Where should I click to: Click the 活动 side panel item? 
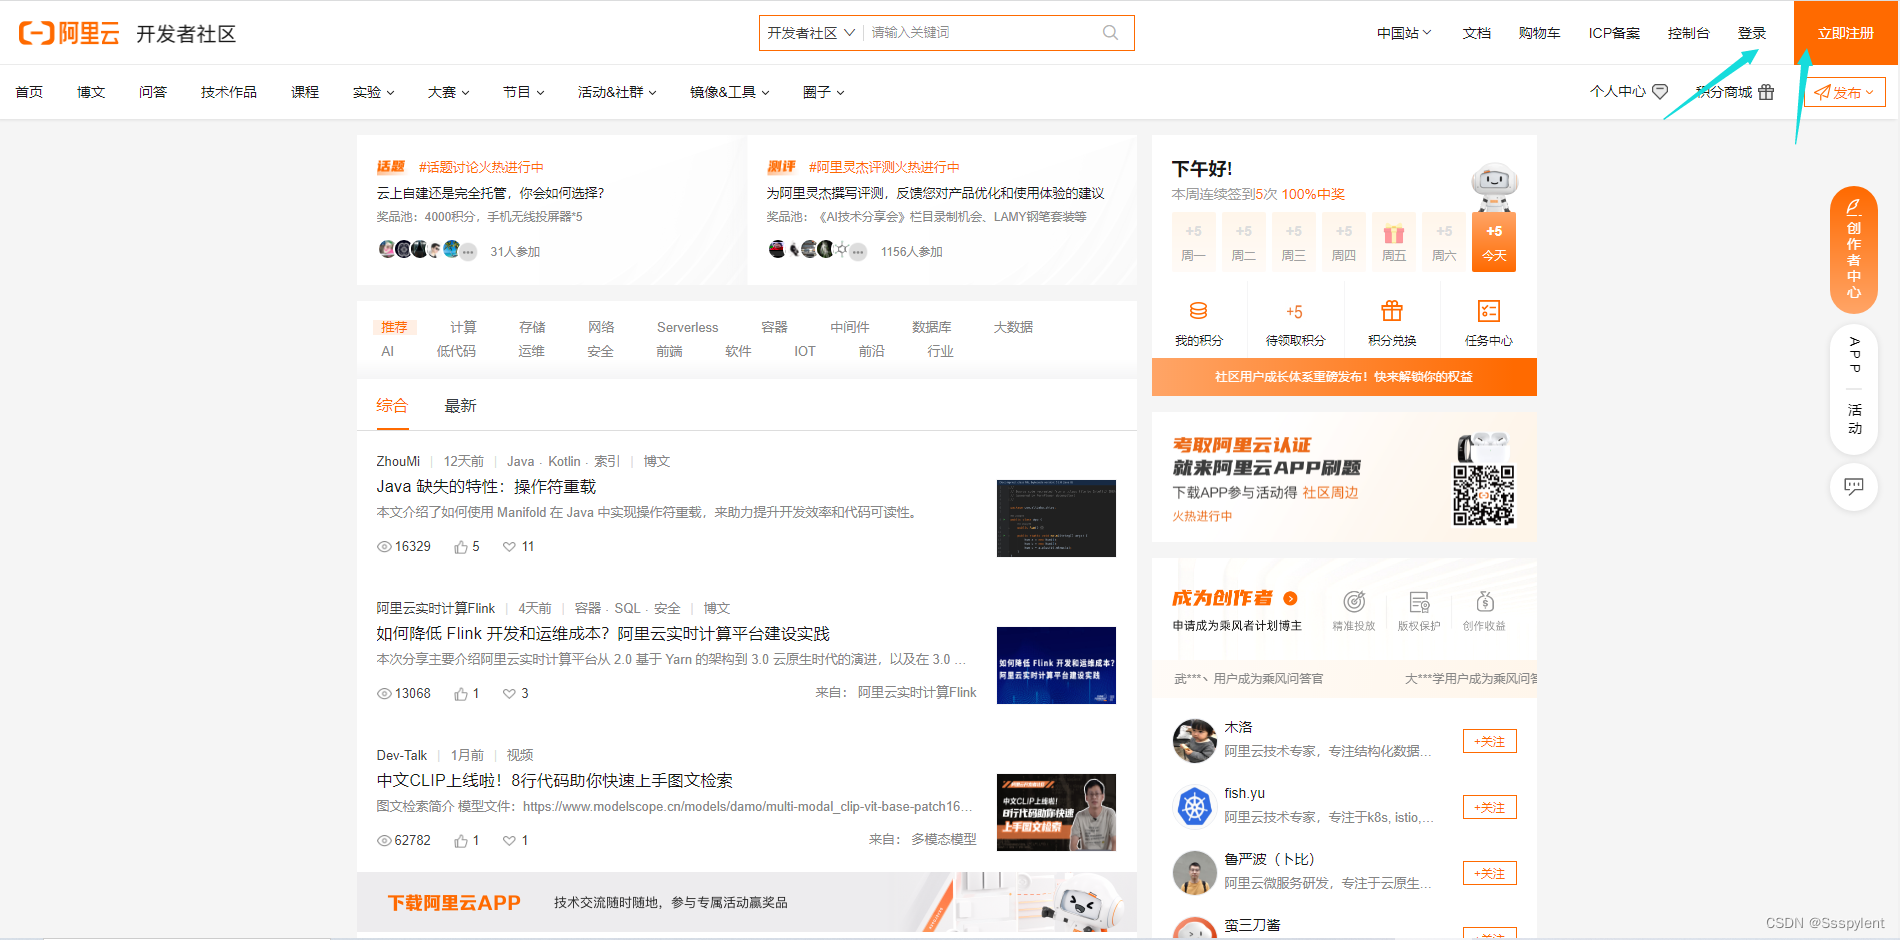click(1854, 419)
